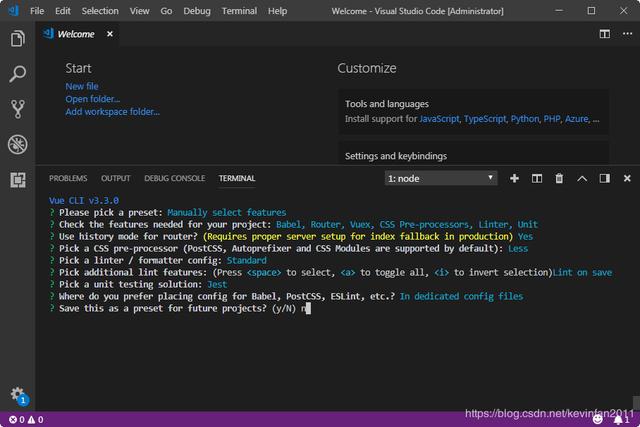Click the 'Customize' heading on Welcome page
This screenshot has width=640, height=427.
point(367,68)
